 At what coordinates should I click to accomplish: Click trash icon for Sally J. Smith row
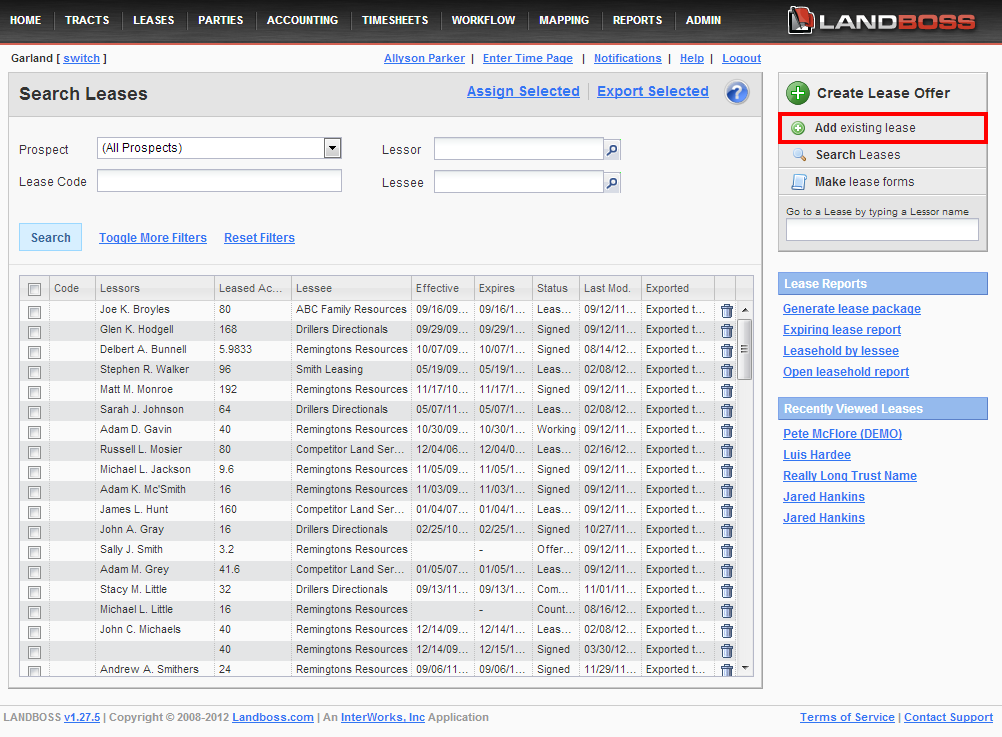pos(727,551)
